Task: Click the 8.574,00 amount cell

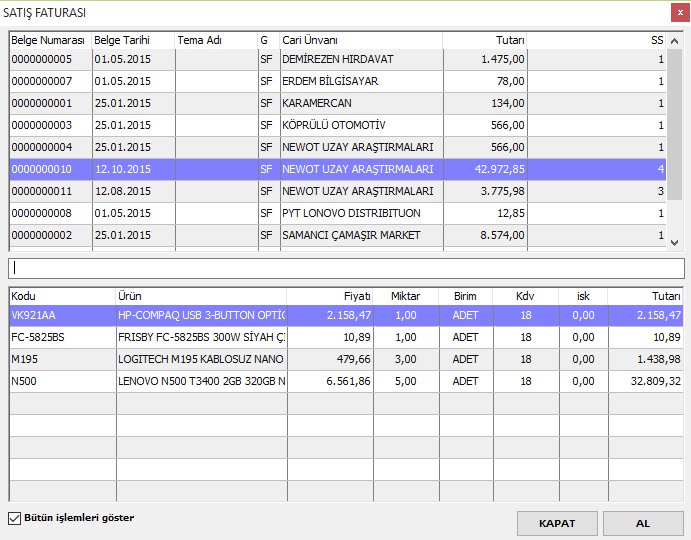Action: point(485,235)
